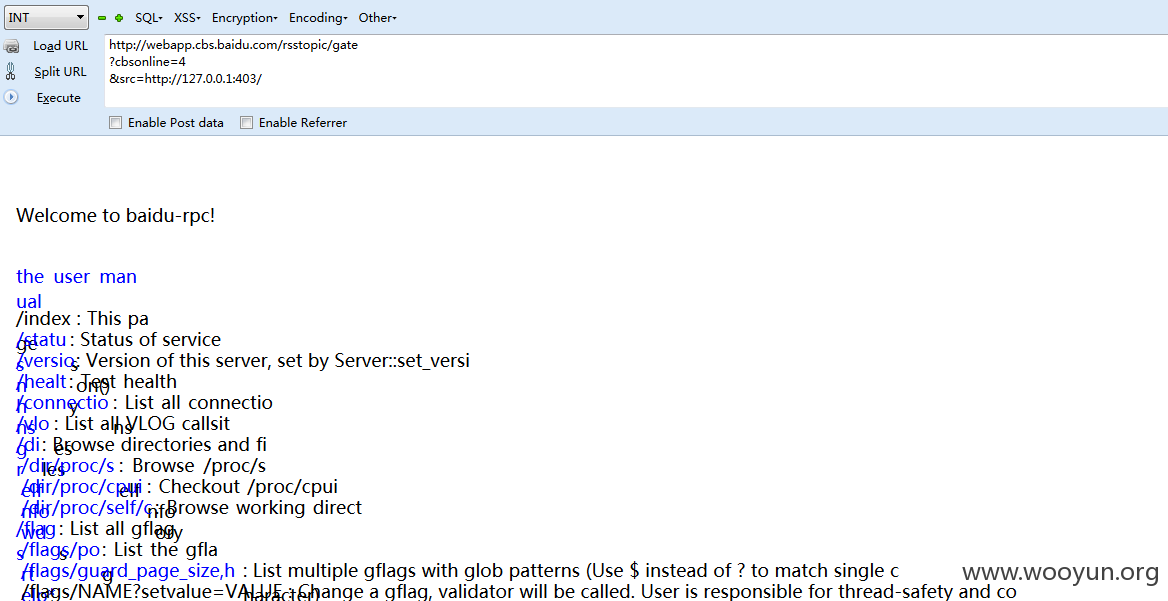Open the user manual link
The height and width of the screenshot is (601, 1168).
[76, 288]
